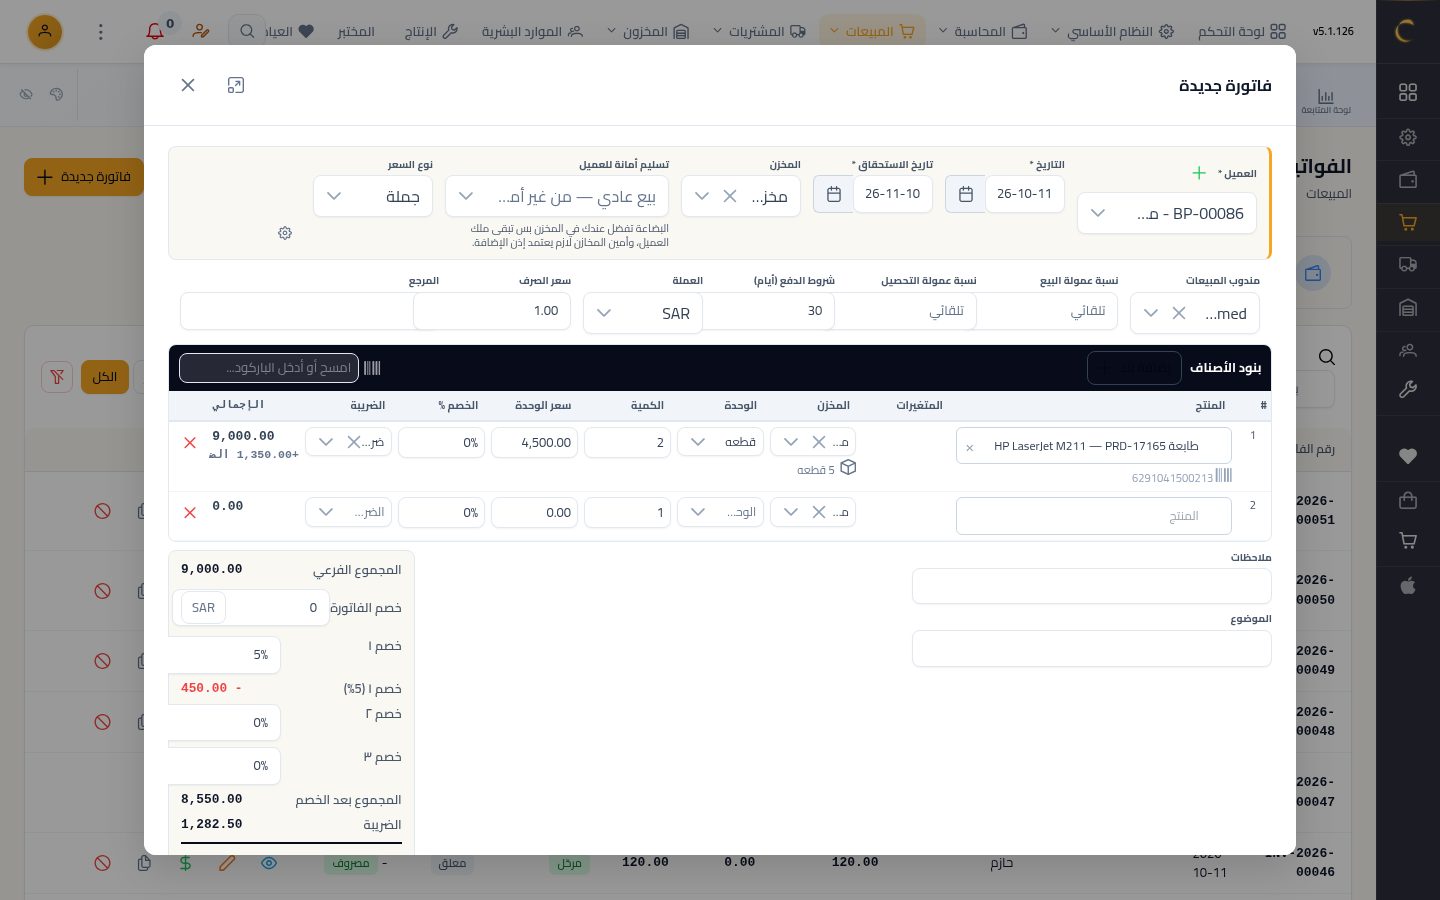Click the New Invoice button in background
This screenshot has width=1440, height=900.
click(x=84, y=177)
